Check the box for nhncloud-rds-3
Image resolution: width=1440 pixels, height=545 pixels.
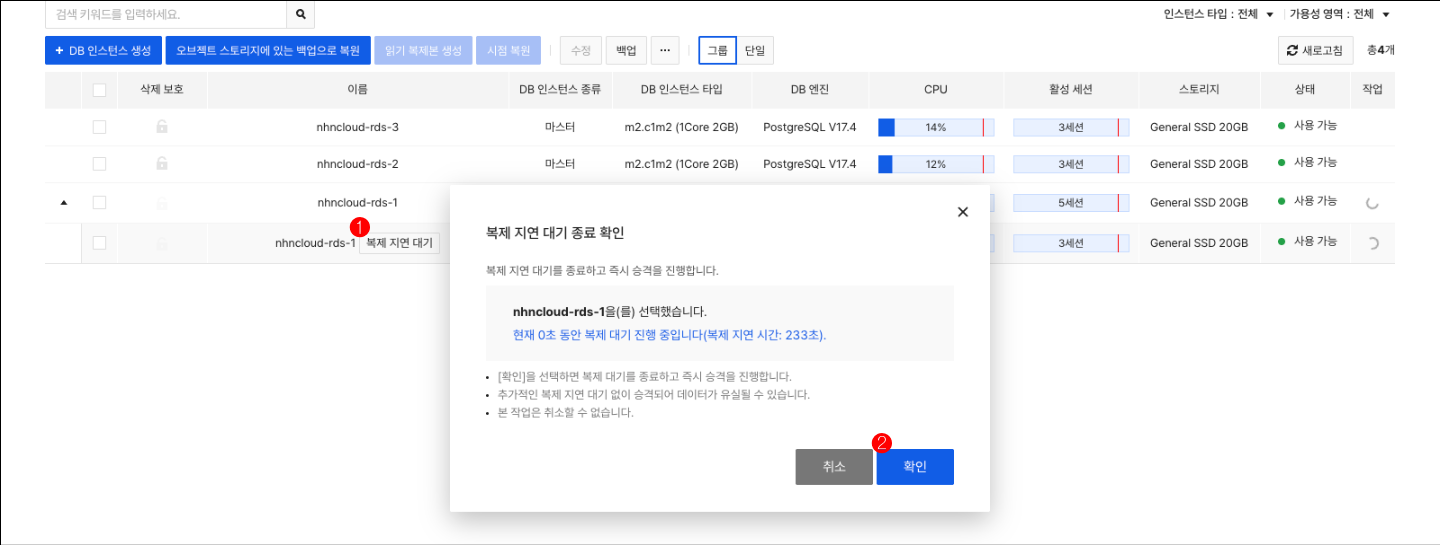[99, 127]
